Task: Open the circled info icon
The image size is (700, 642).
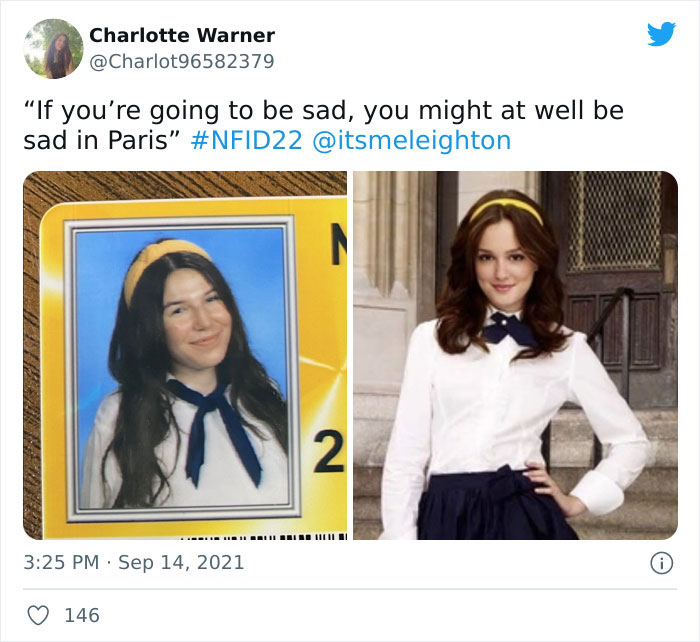Action: (x=661, y=563)
